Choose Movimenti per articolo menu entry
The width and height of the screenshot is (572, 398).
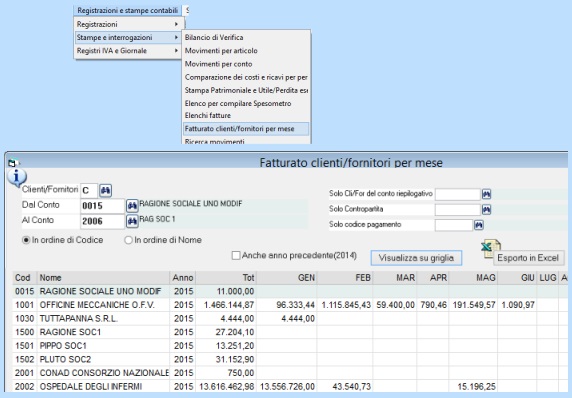click(x=246, y=51)
